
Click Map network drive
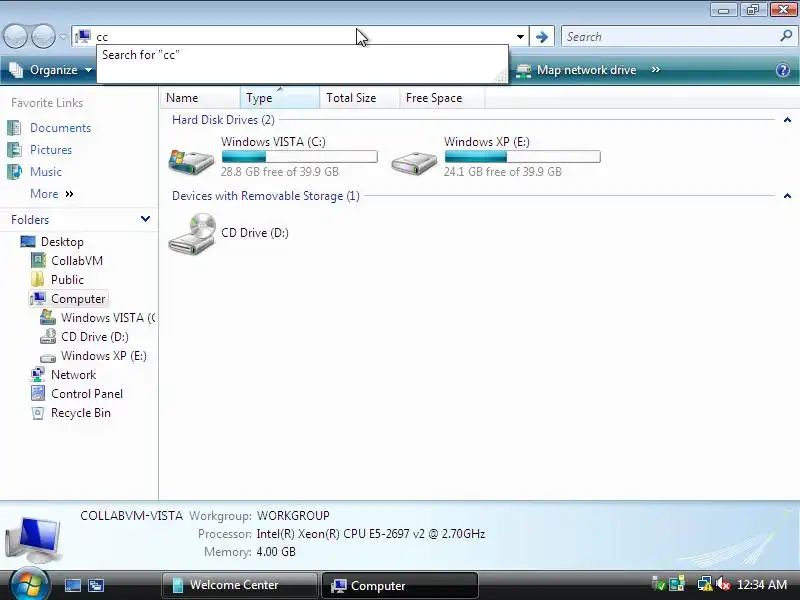[576, 70]
